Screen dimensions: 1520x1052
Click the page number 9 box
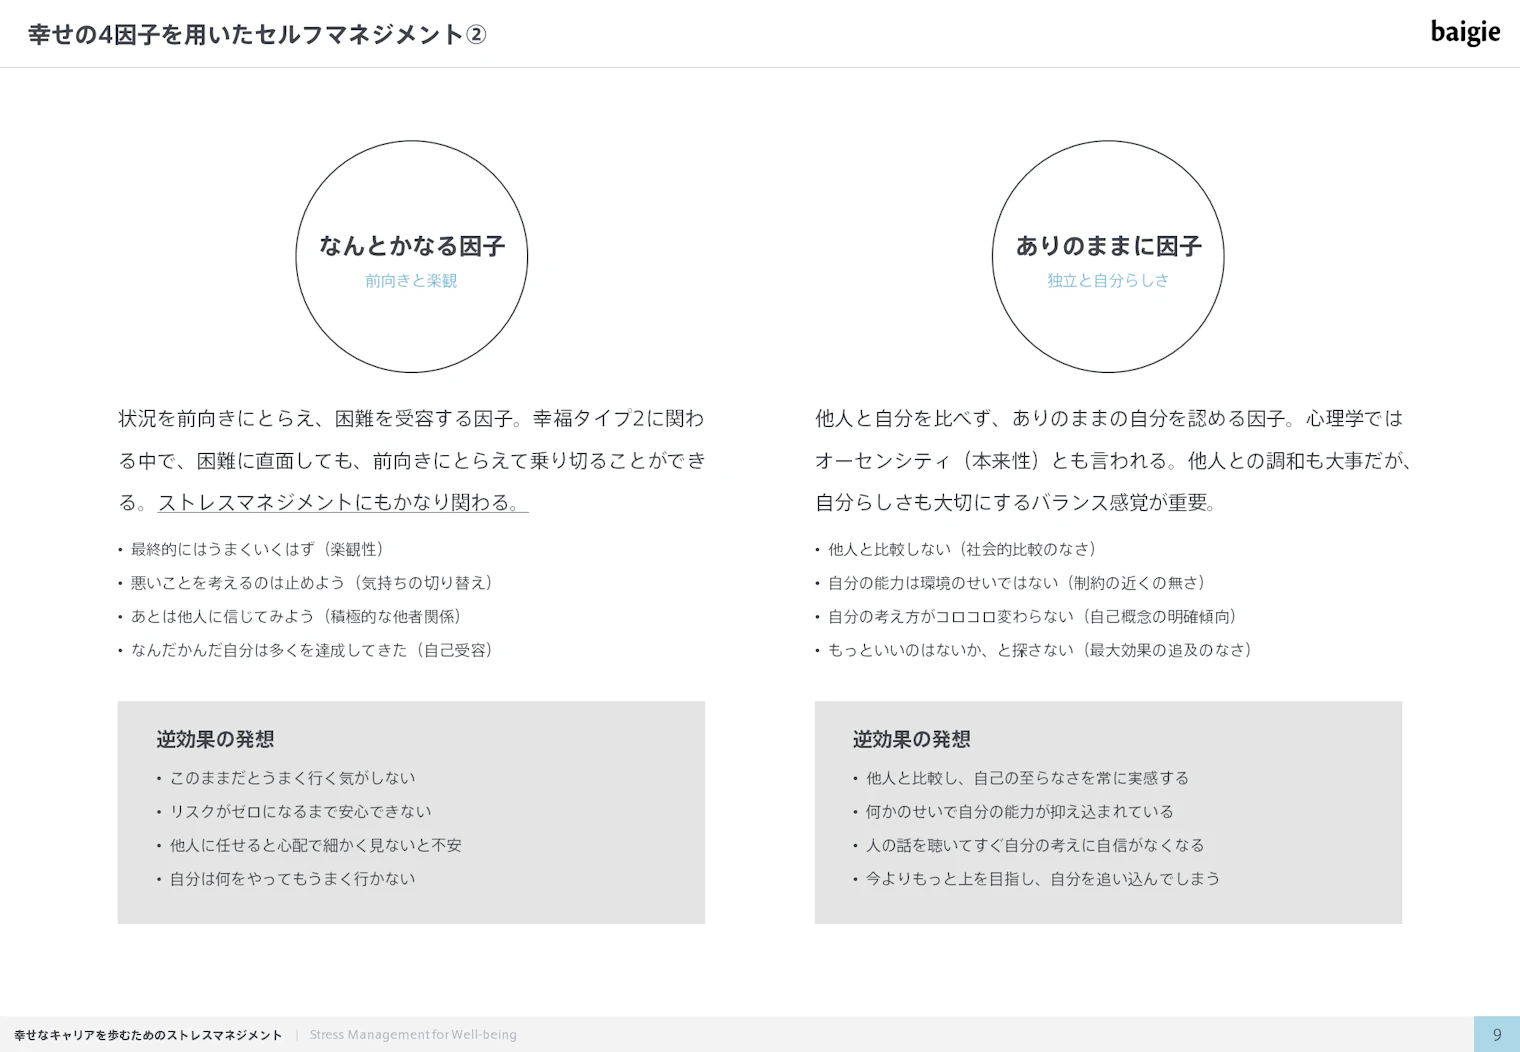1497,1034
